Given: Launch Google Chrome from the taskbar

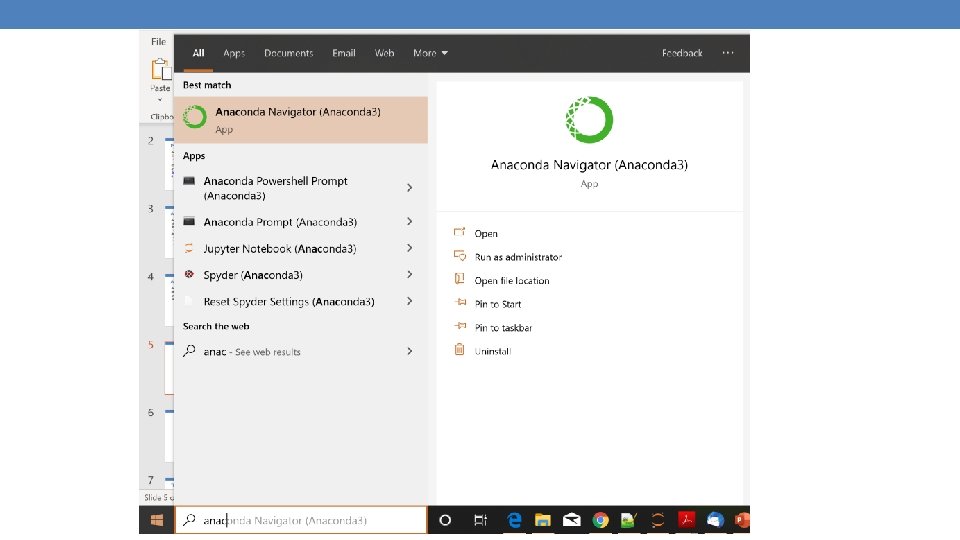Looking at the screenshot, I should click(601, 520).
